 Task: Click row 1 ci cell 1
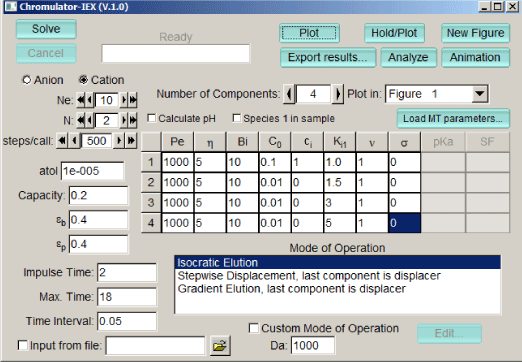(x=307, y=162)
